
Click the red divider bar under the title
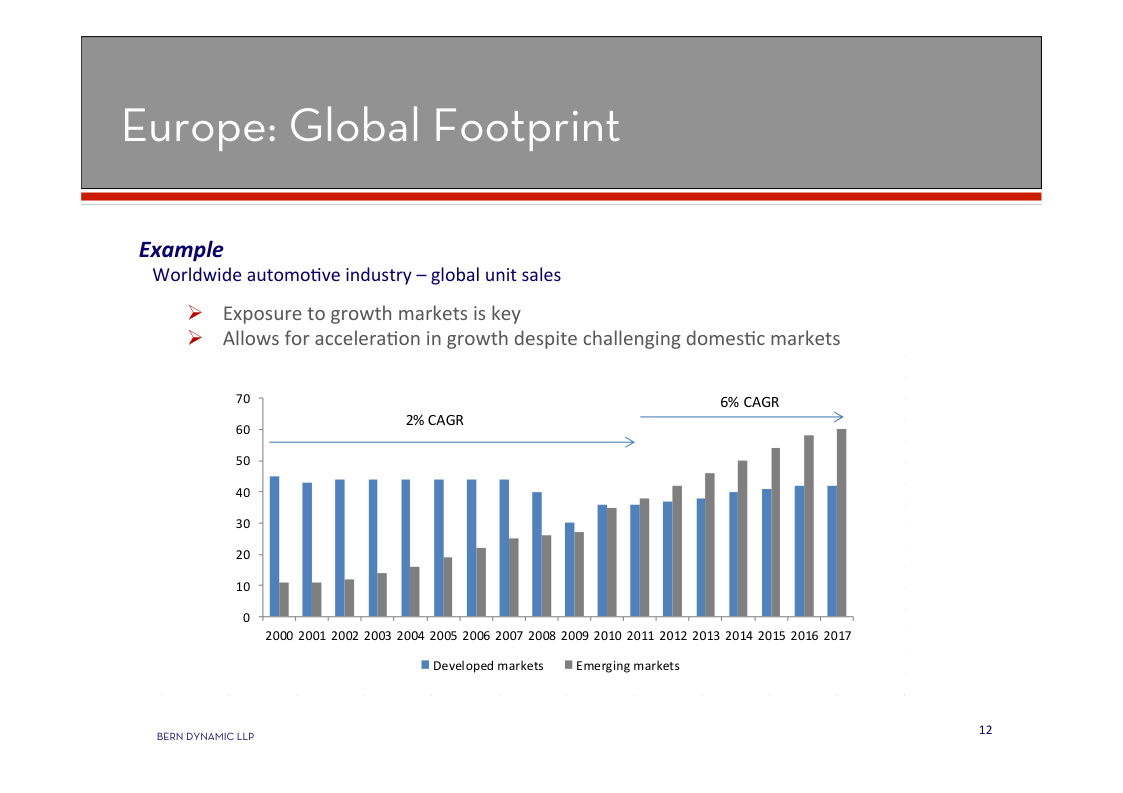(560, 197)
